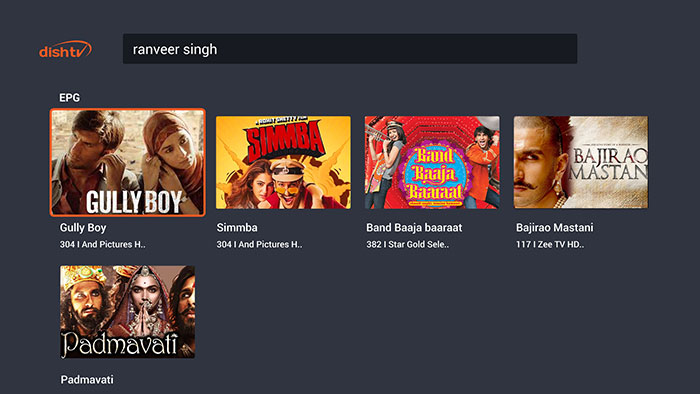Focus the search field containing ranveer singh
This screenshot has height=394, width=700.
[350, 49]
